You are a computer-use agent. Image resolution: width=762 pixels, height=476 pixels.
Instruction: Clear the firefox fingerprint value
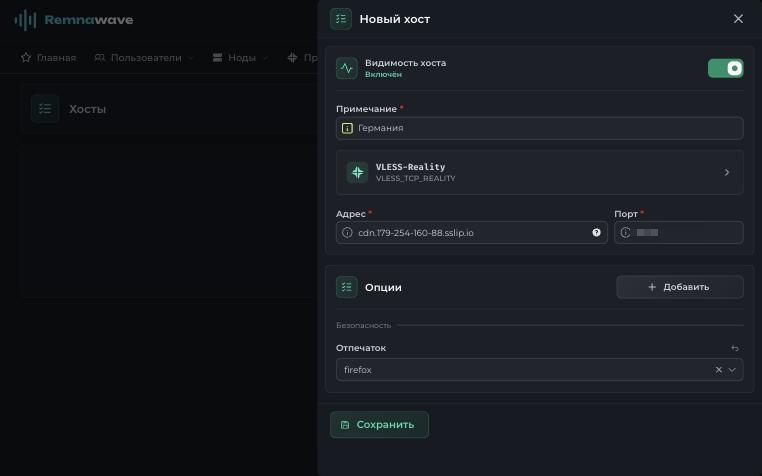(719, 370)
